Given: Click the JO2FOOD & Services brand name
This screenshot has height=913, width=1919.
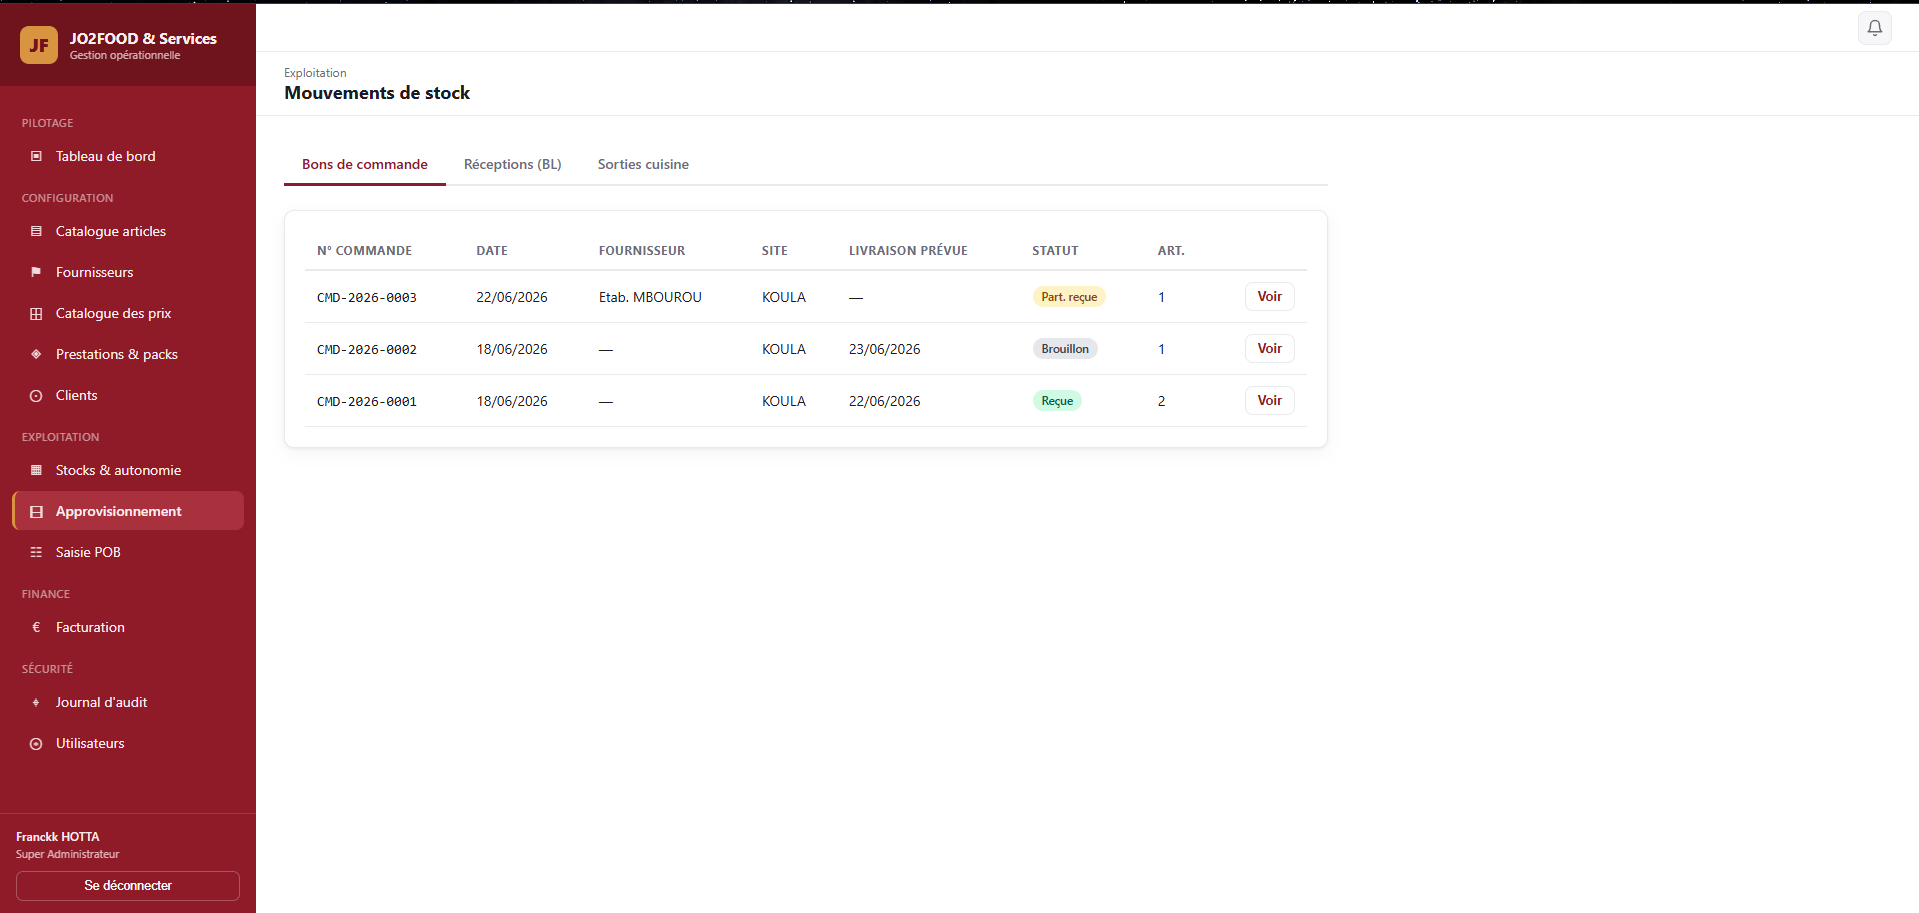Looking at the screenshot, I should click(x=143, y=38).
